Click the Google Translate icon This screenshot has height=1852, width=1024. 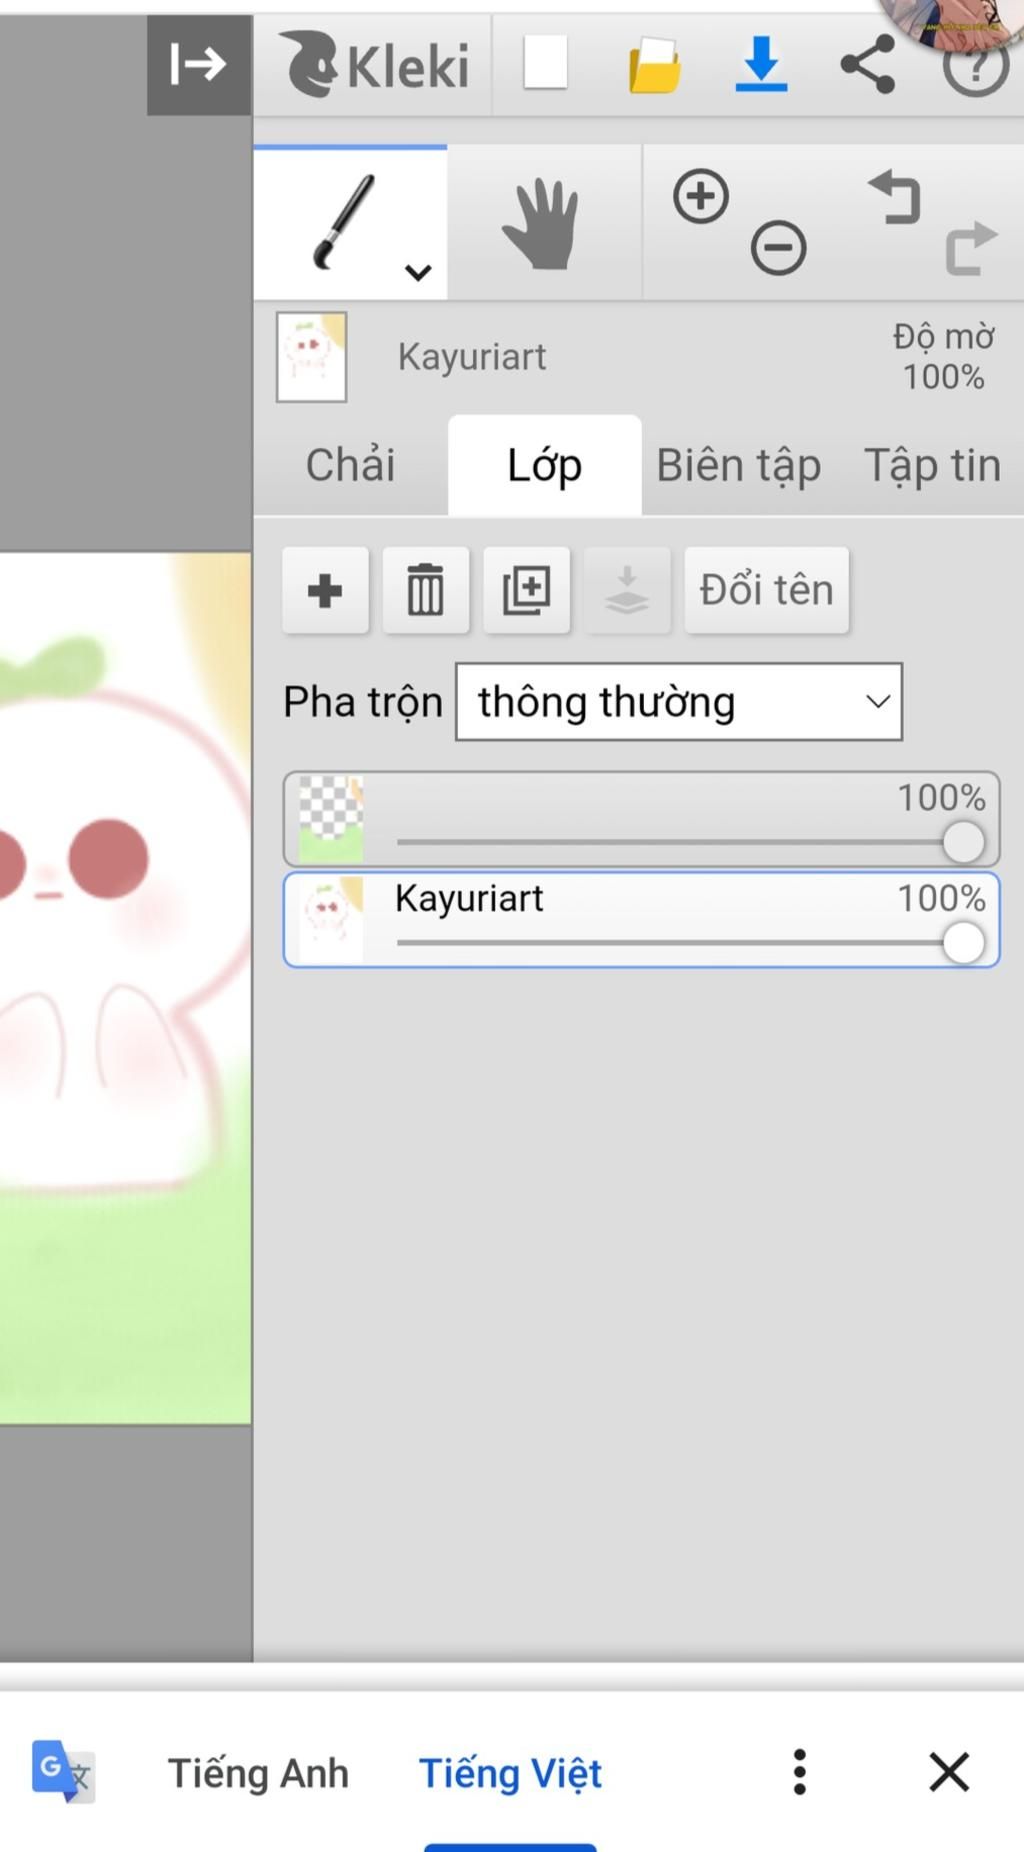pyautogui.click(x=63, y=1772)
